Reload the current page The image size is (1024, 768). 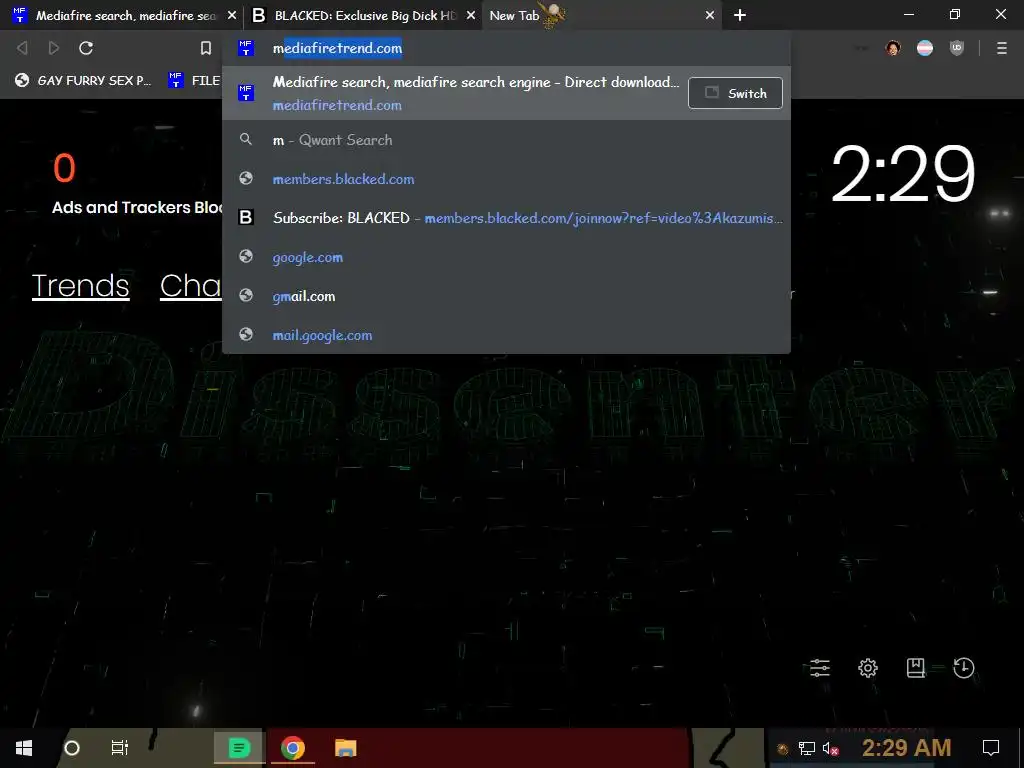pos(86,48)
